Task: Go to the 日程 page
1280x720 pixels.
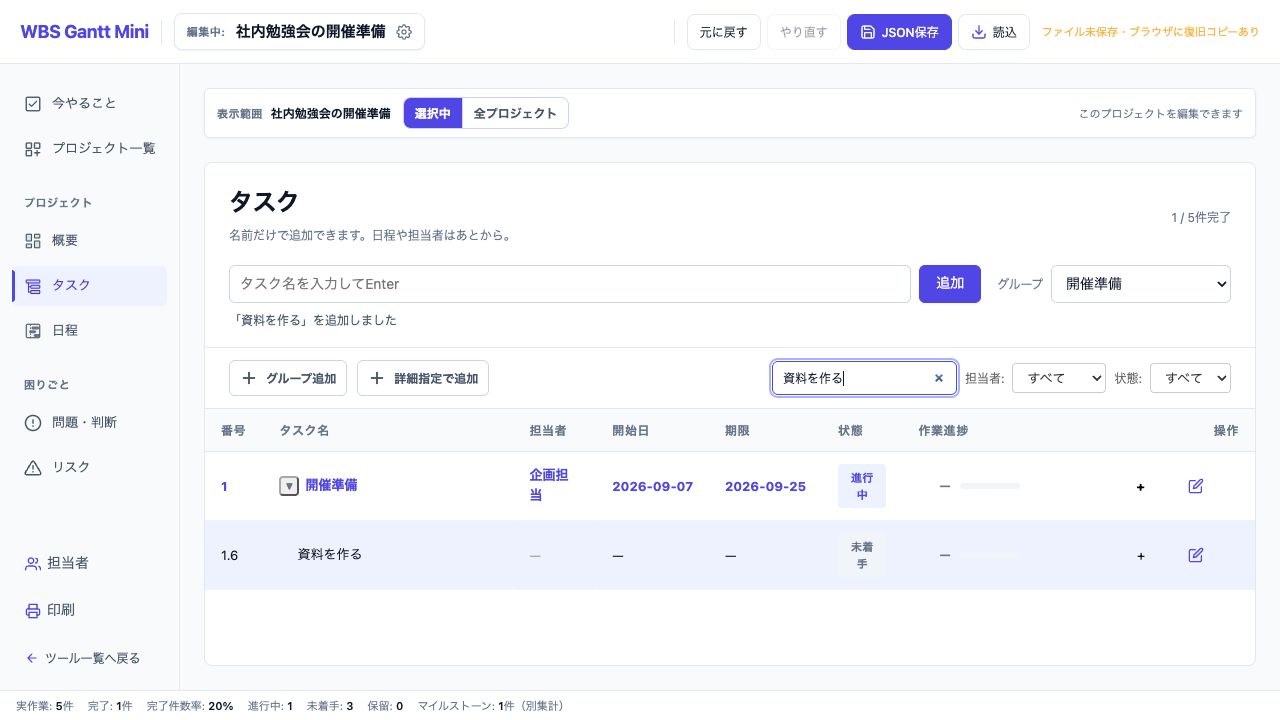Action: click(89, 330)
